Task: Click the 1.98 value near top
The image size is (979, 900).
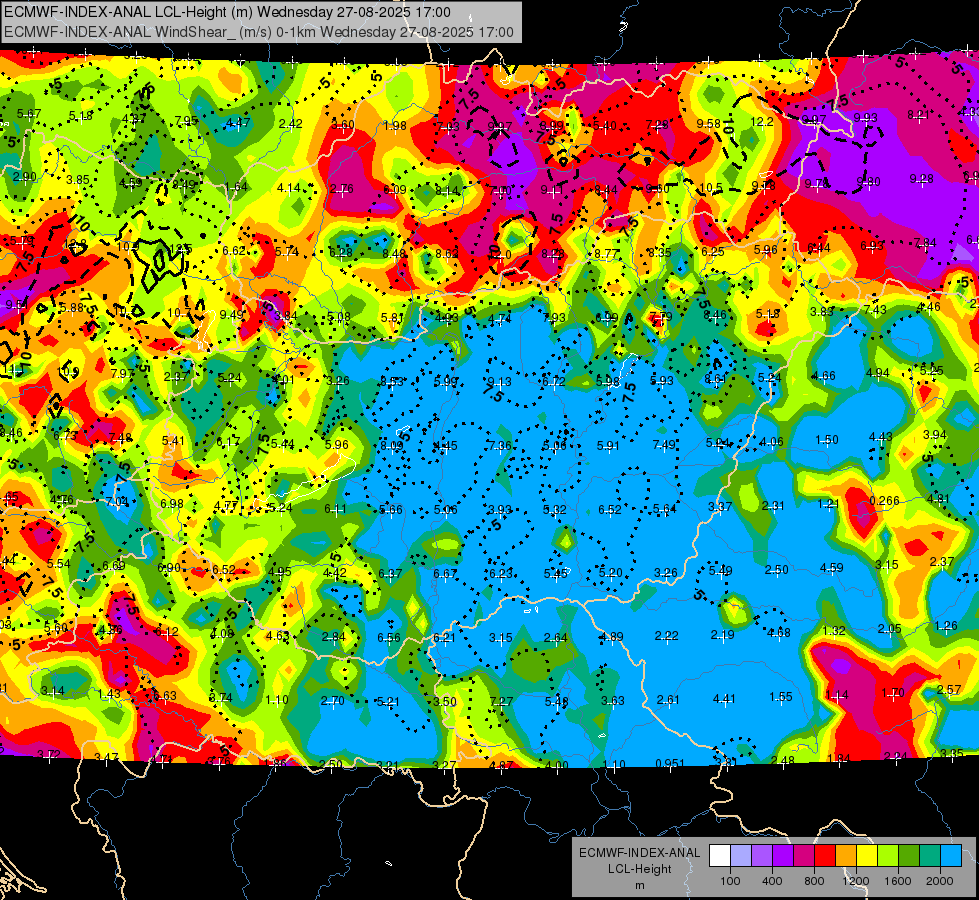Action: pyautogui.click(x=395, y=126)
